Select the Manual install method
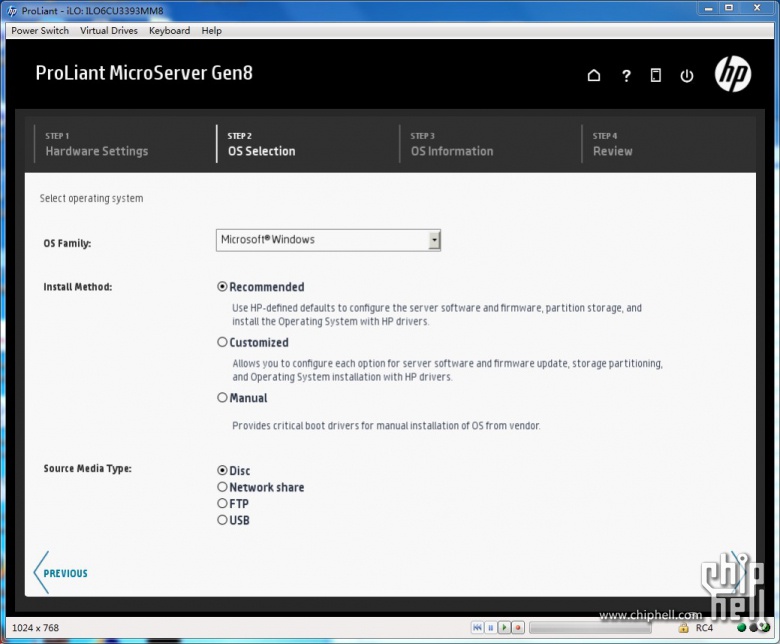The width and height of the screenshot is (780, 644). point(222,397)
